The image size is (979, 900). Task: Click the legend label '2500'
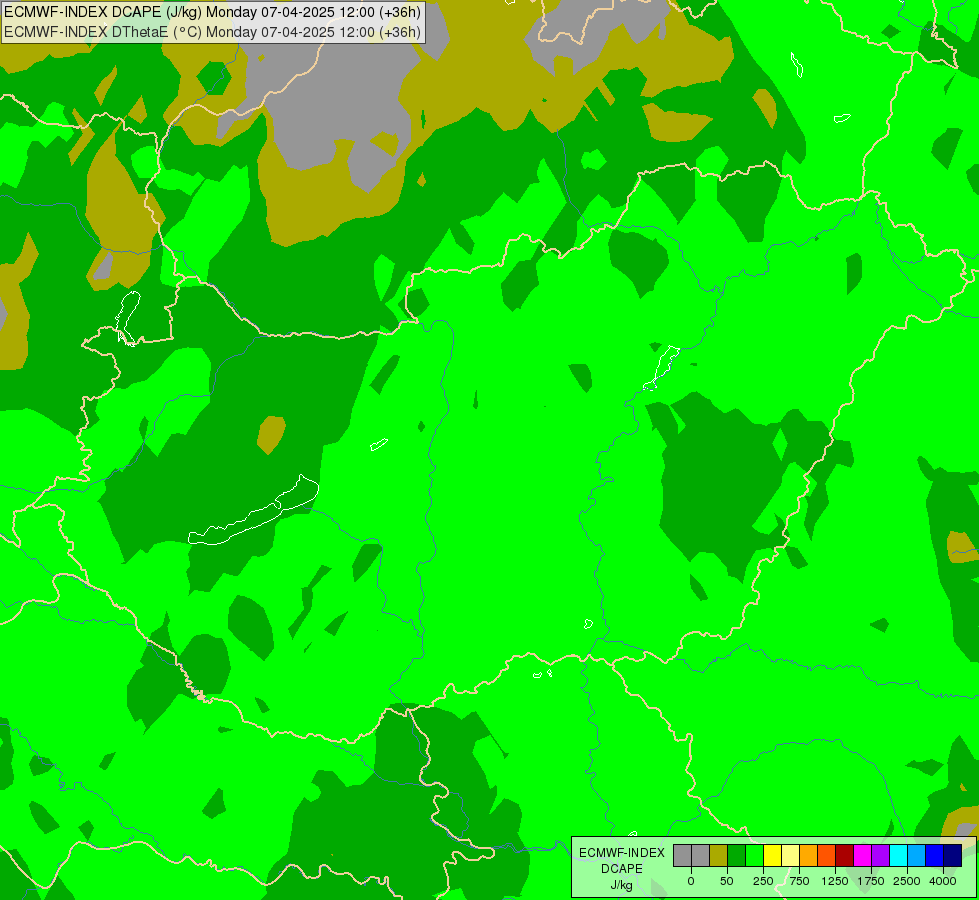tap(907, 881)
